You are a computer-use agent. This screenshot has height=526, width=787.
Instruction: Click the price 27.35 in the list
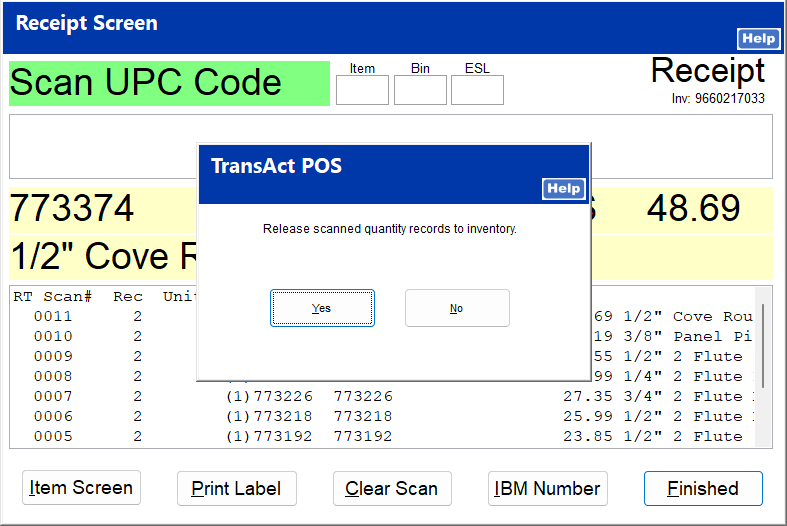[588, 397]
